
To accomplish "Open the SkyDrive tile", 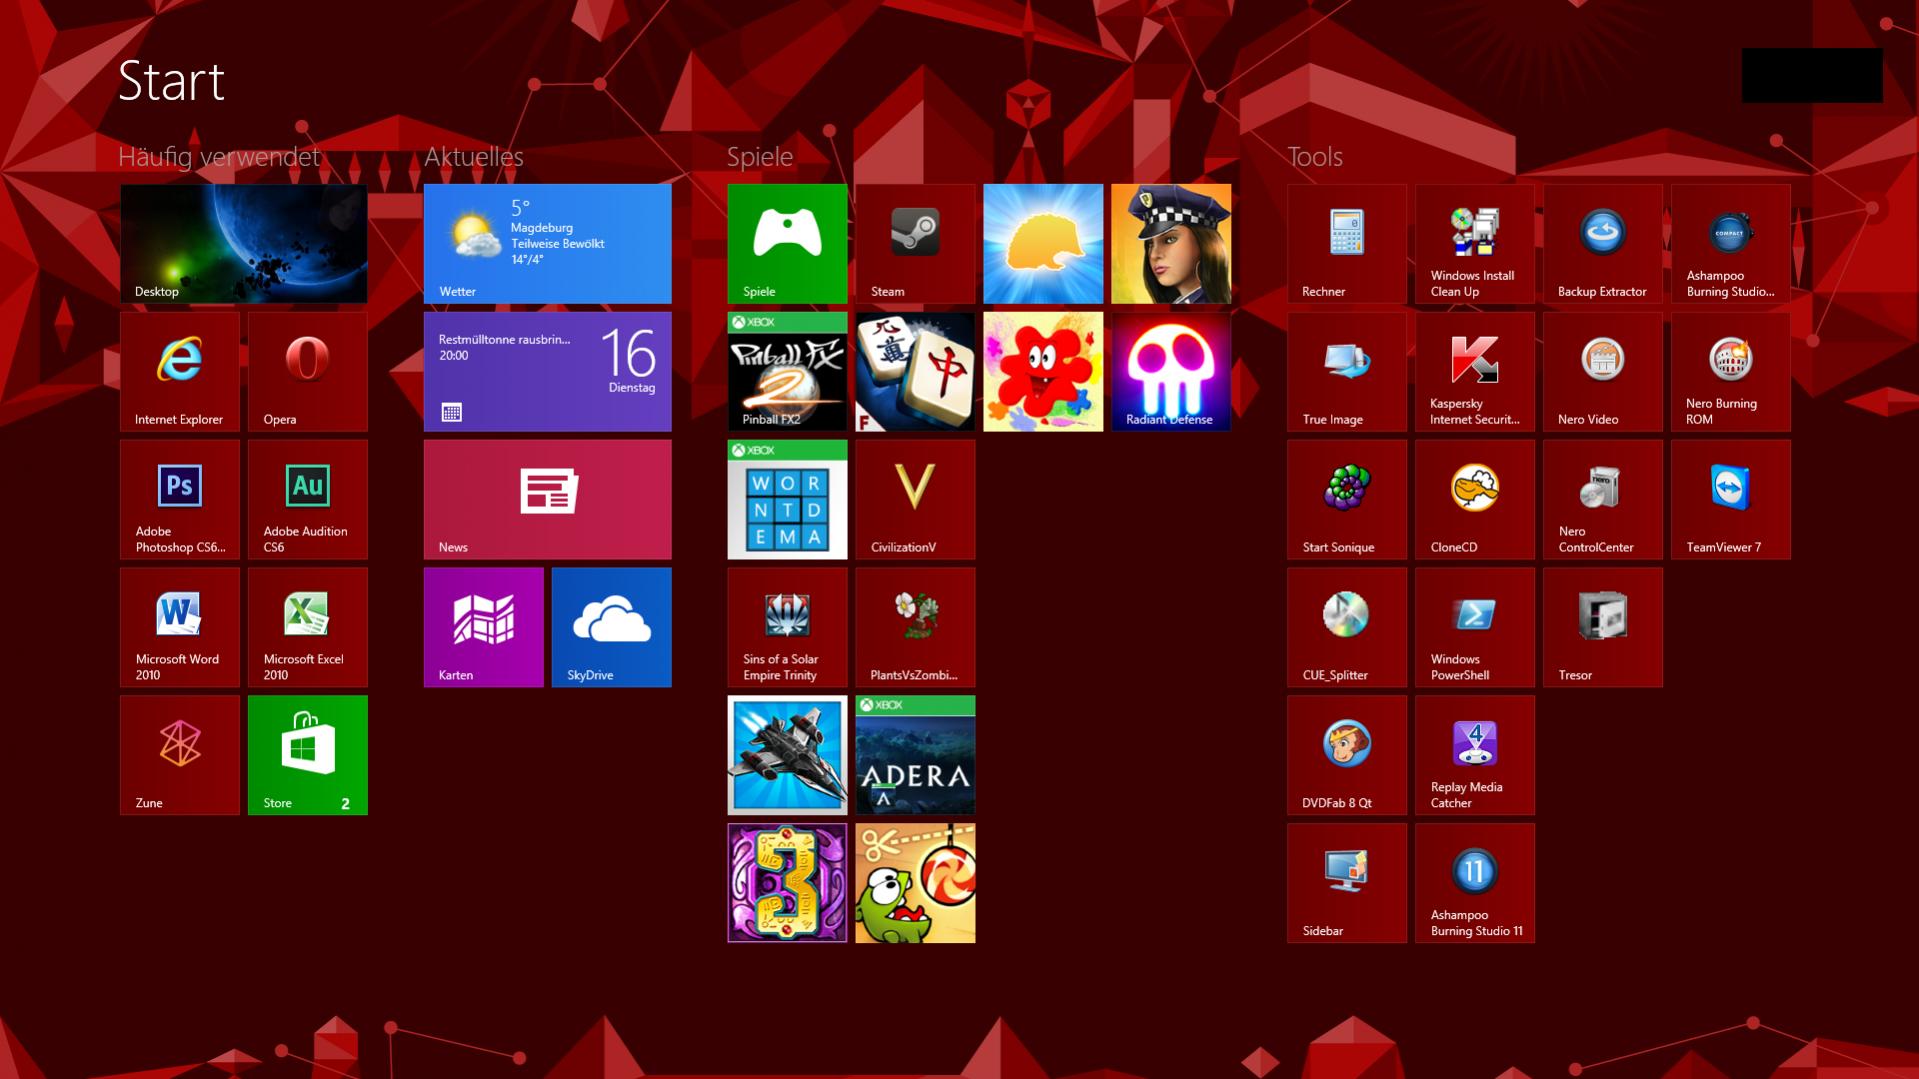I will tap(612, 627).
